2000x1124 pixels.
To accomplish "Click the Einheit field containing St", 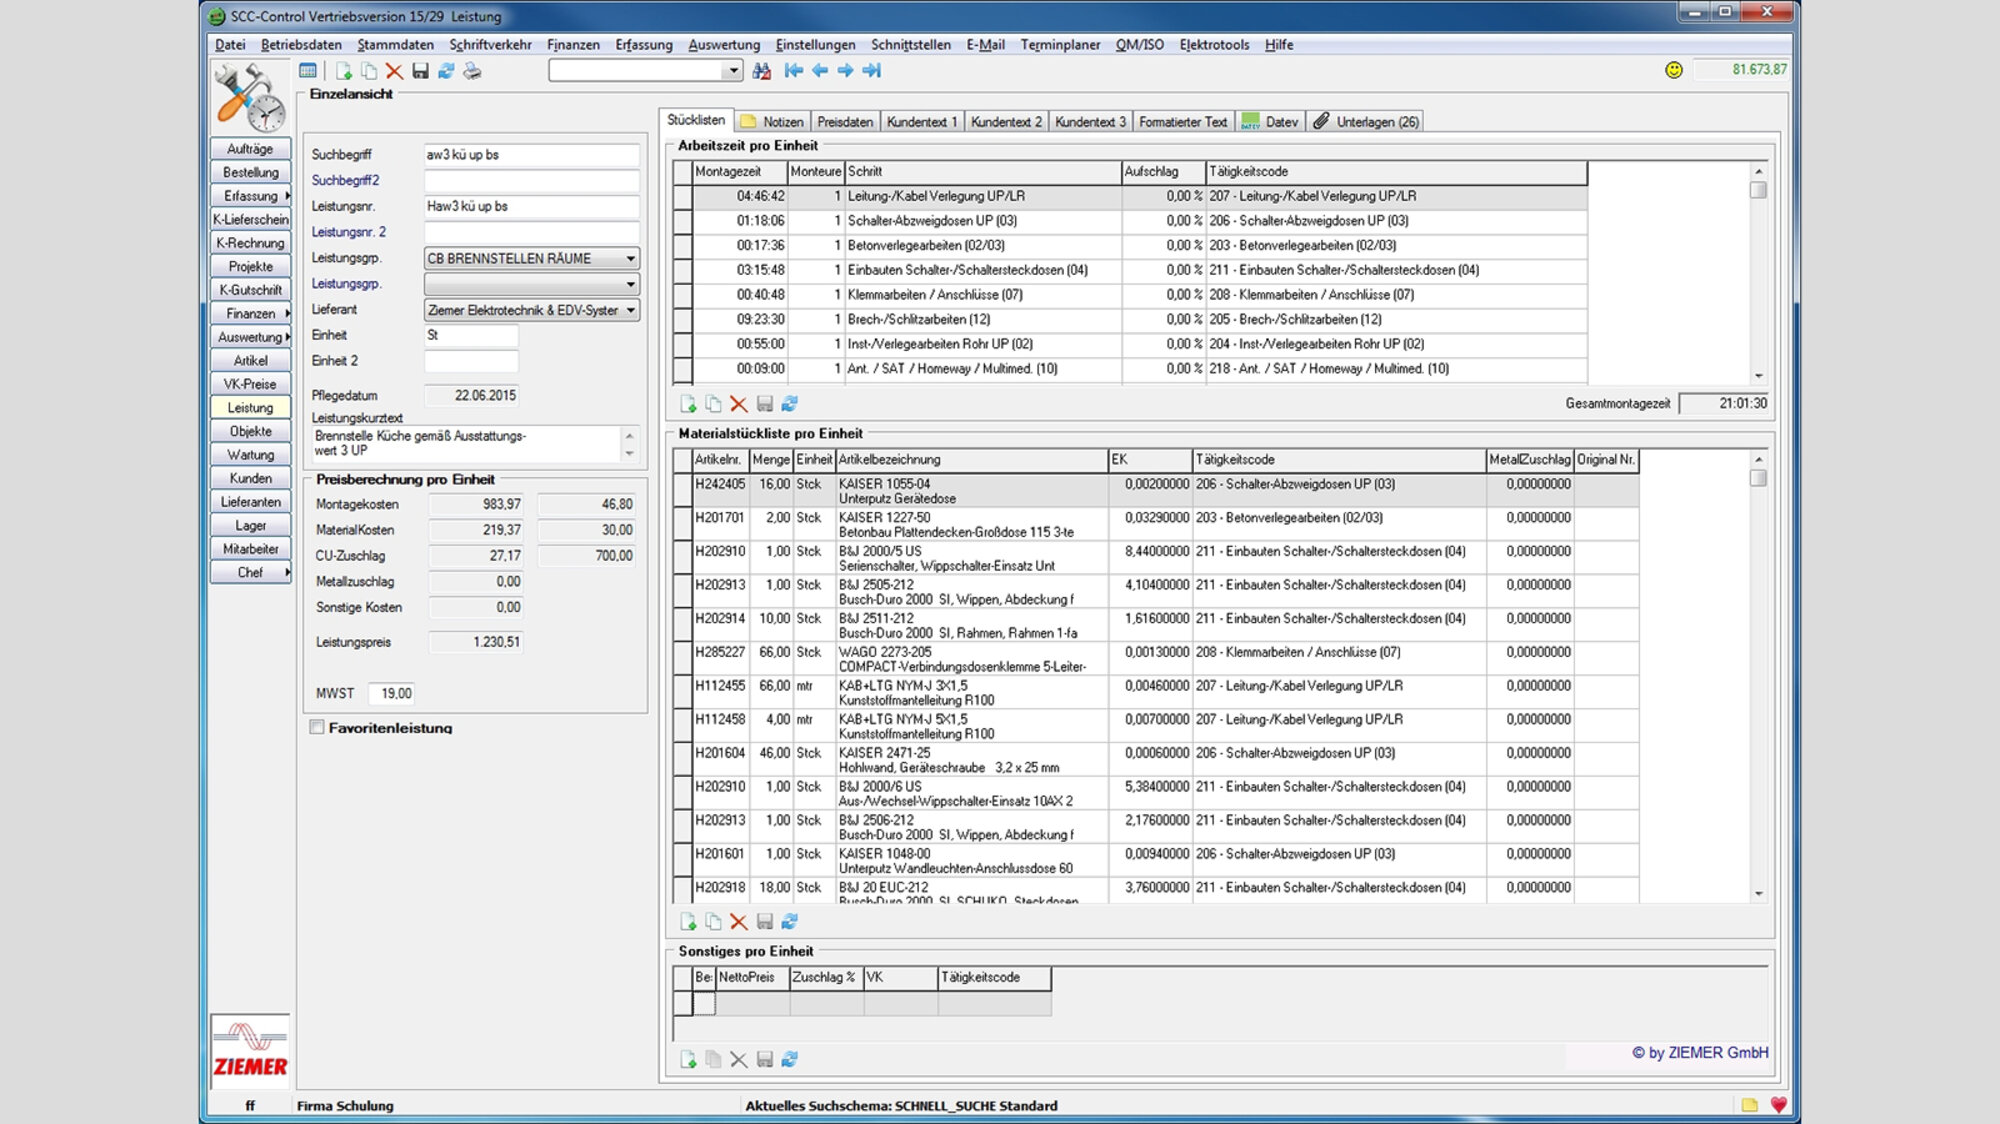I will (x=471, y=335).
